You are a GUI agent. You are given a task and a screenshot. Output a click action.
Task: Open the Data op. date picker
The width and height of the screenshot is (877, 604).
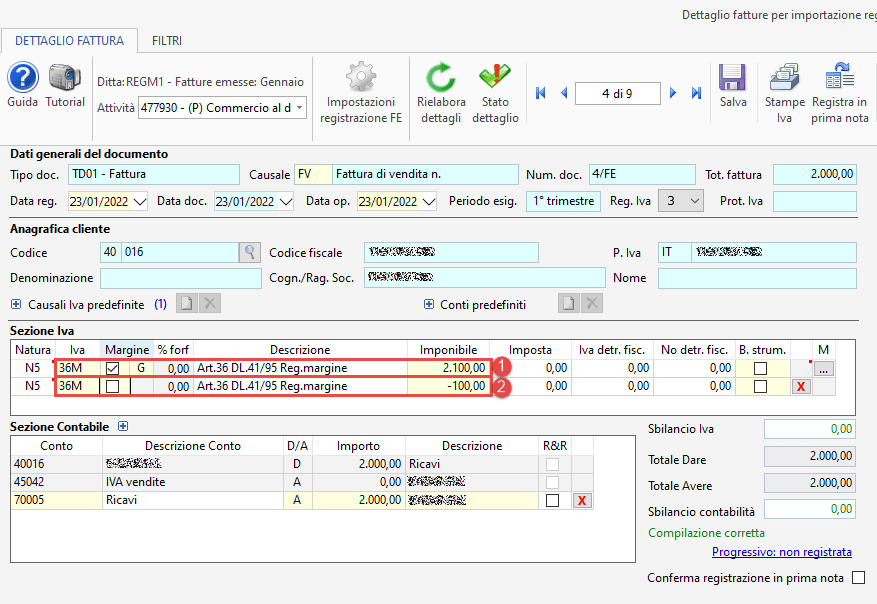pos(429,201)
